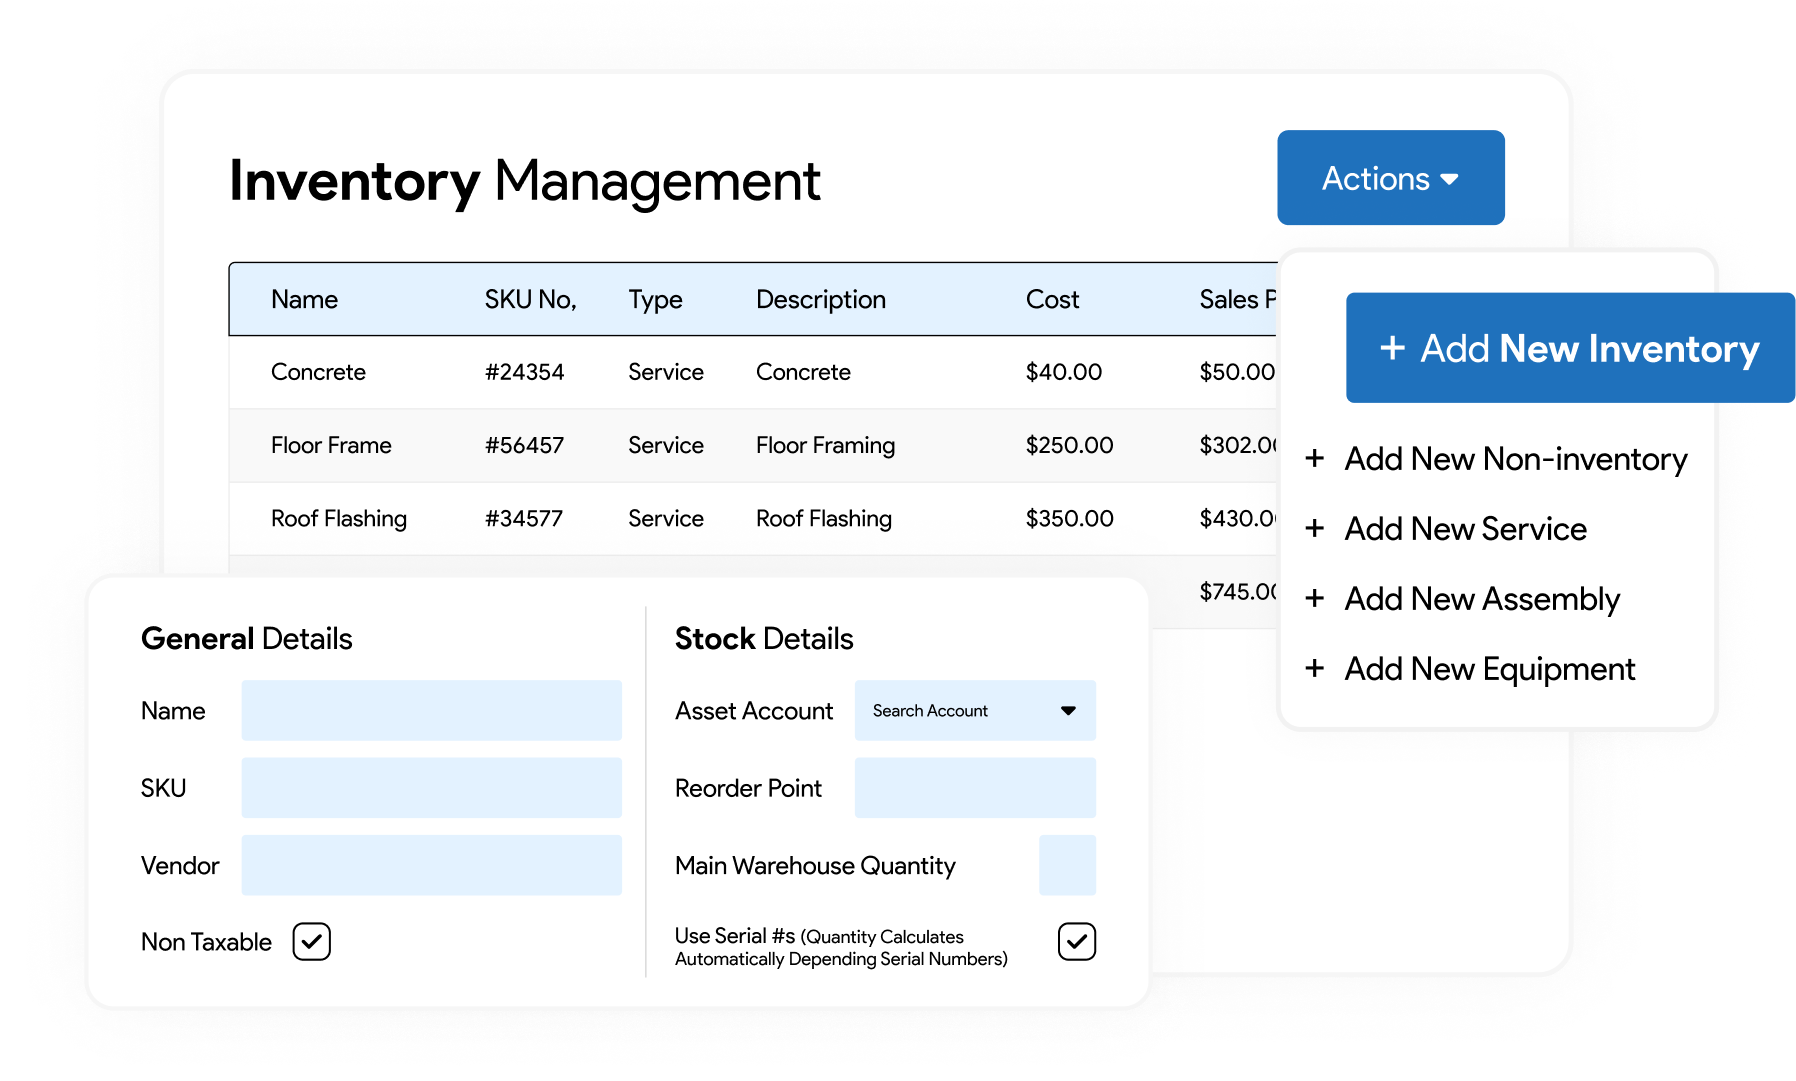The image size is (1796, 1081).
Task: Click the SKU input field
Action: click(431, 787)
